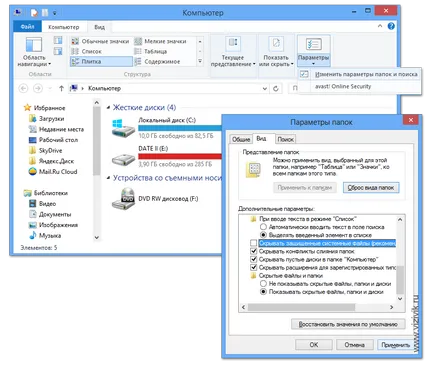Toggle Скрывать пустые диски checkbox
The image size is (434, 367).
tap(254, 259)
